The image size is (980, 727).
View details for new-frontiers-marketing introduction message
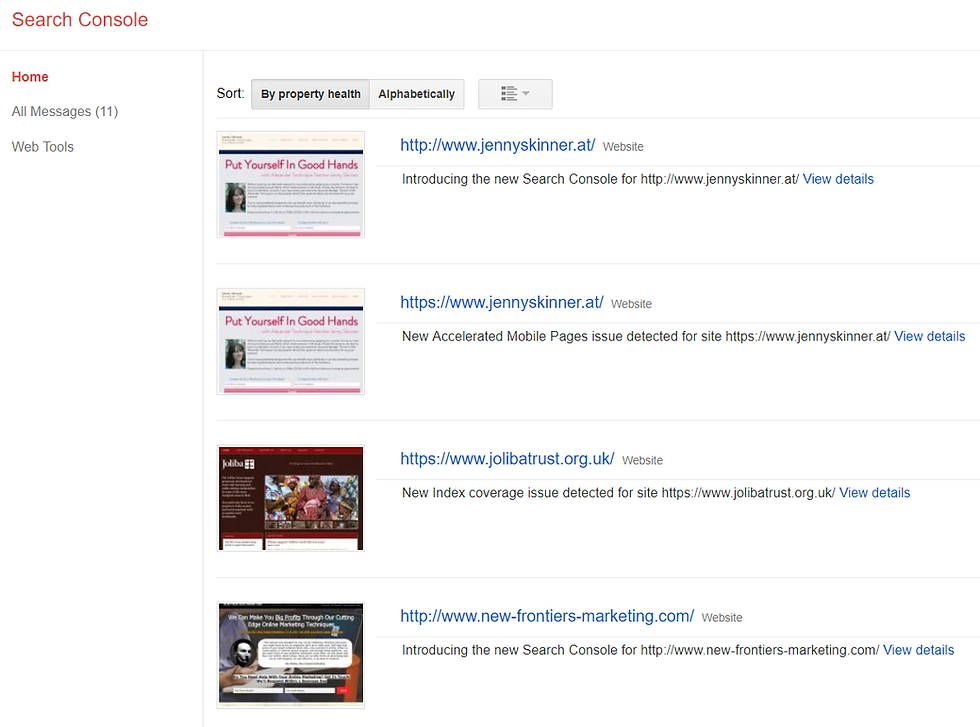tap(918, 650)
